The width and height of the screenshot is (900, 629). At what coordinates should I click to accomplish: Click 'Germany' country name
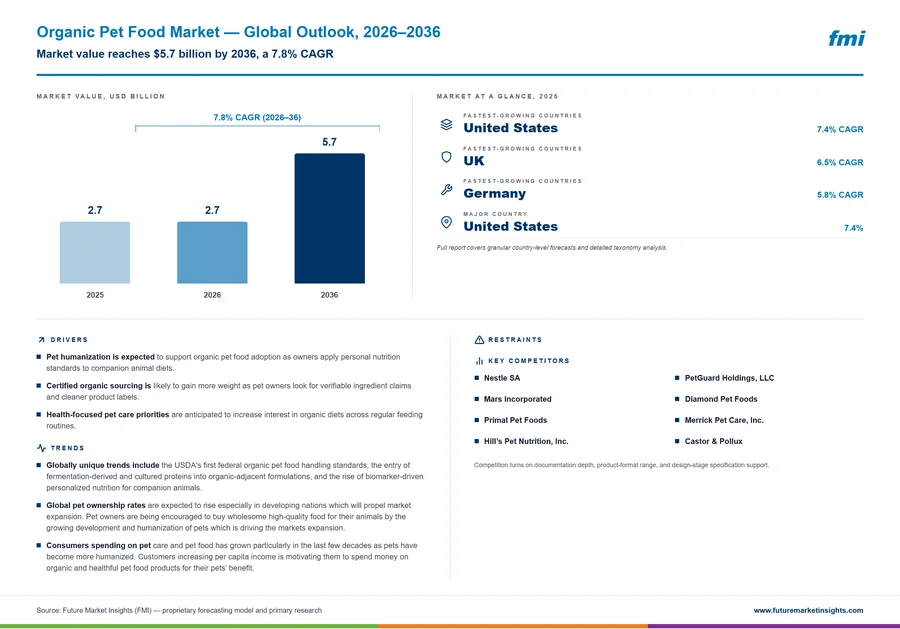[x=495, y=193]
